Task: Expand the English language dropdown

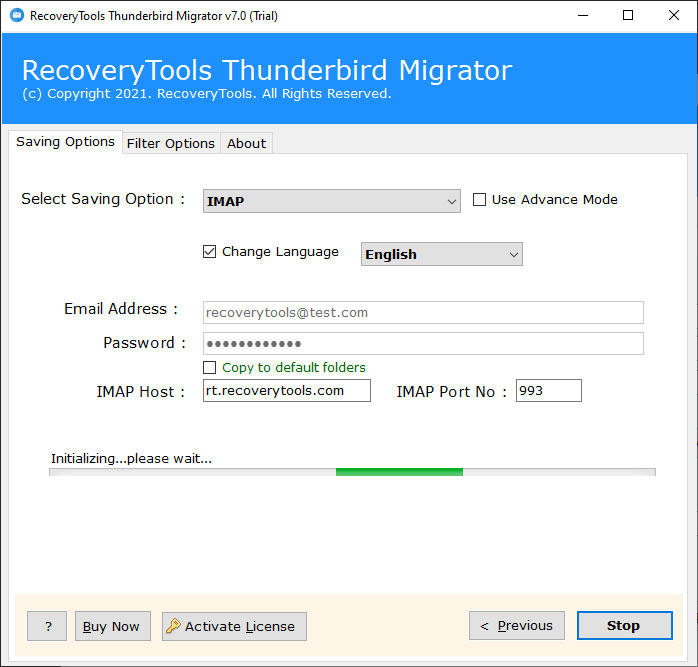Action: (x=442, y=254)
